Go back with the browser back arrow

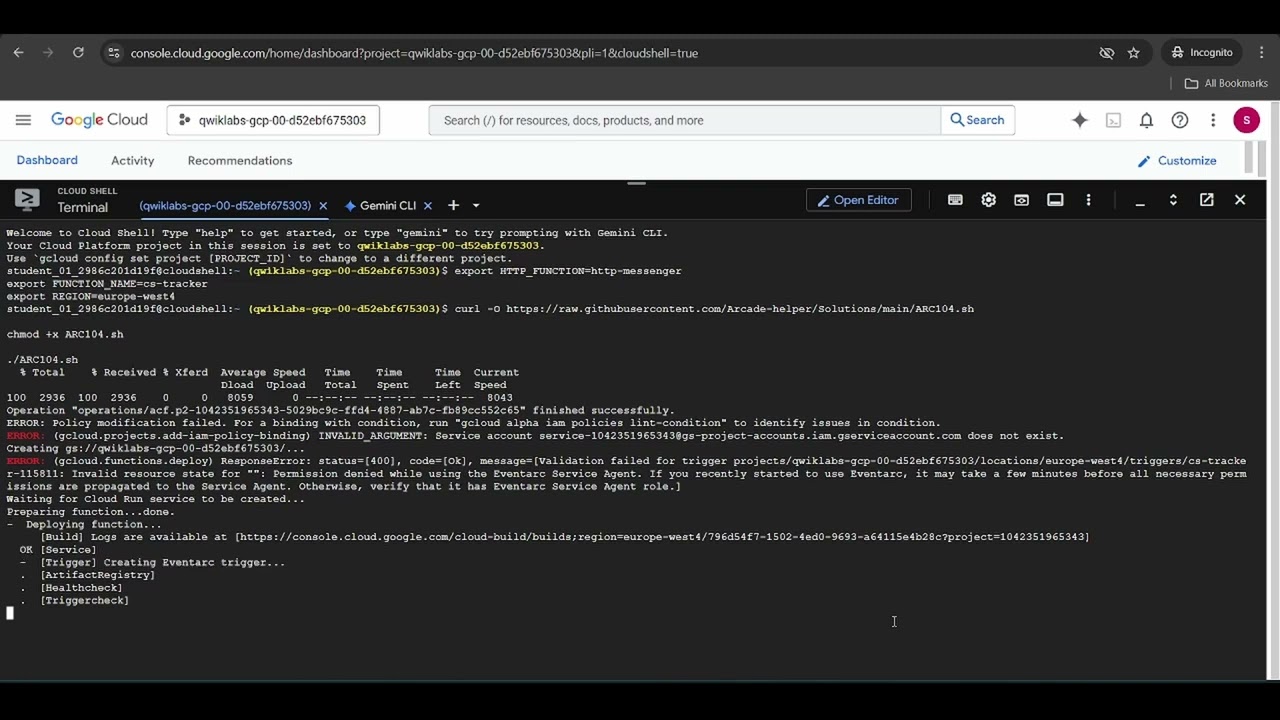(x=18, y=53)
